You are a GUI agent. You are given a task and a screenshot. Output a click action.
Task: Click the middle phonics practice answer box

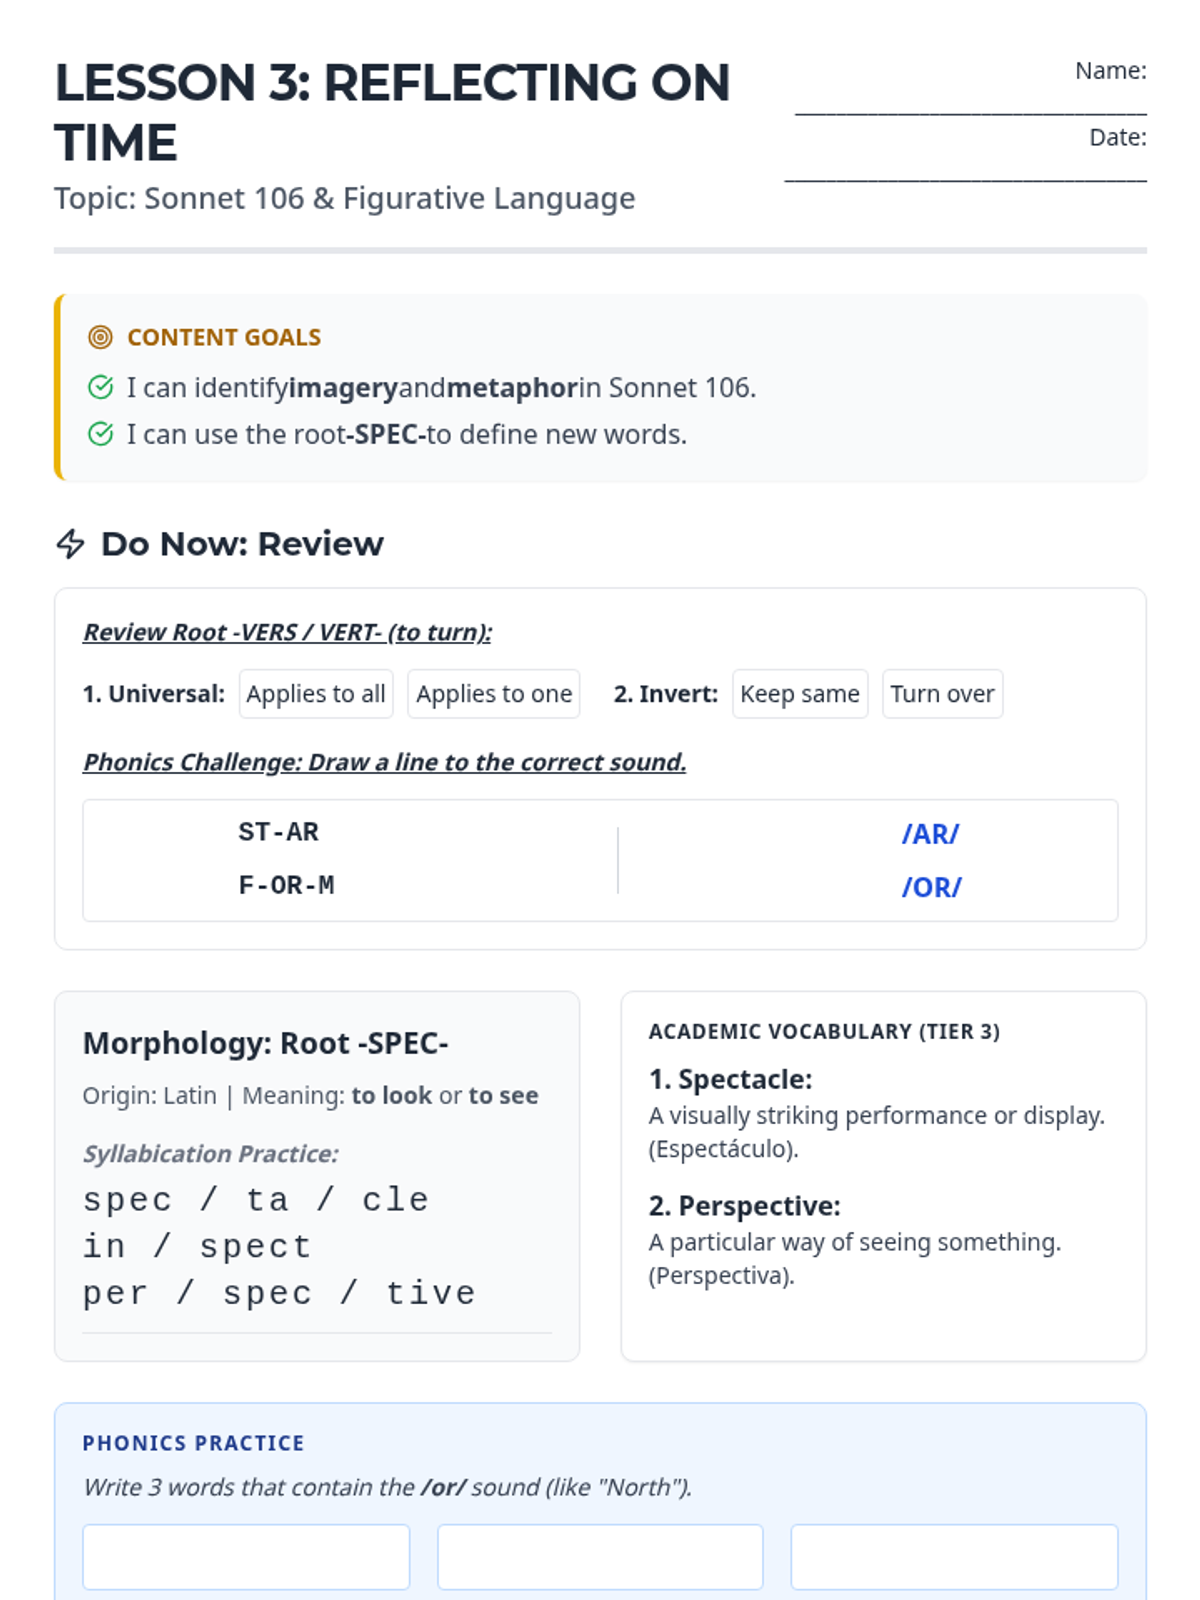pos(600,1557)
